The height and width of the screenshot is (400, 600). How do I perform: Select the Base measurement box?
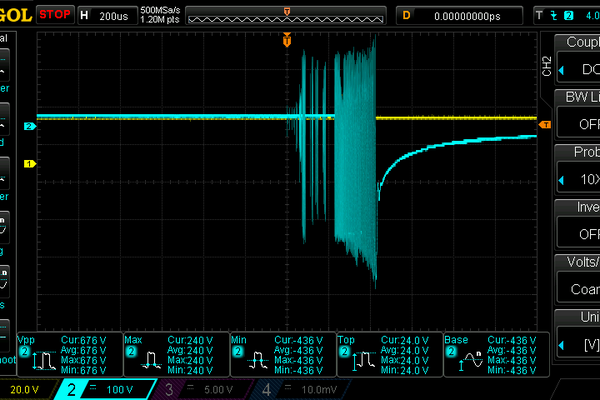(497, 355)
